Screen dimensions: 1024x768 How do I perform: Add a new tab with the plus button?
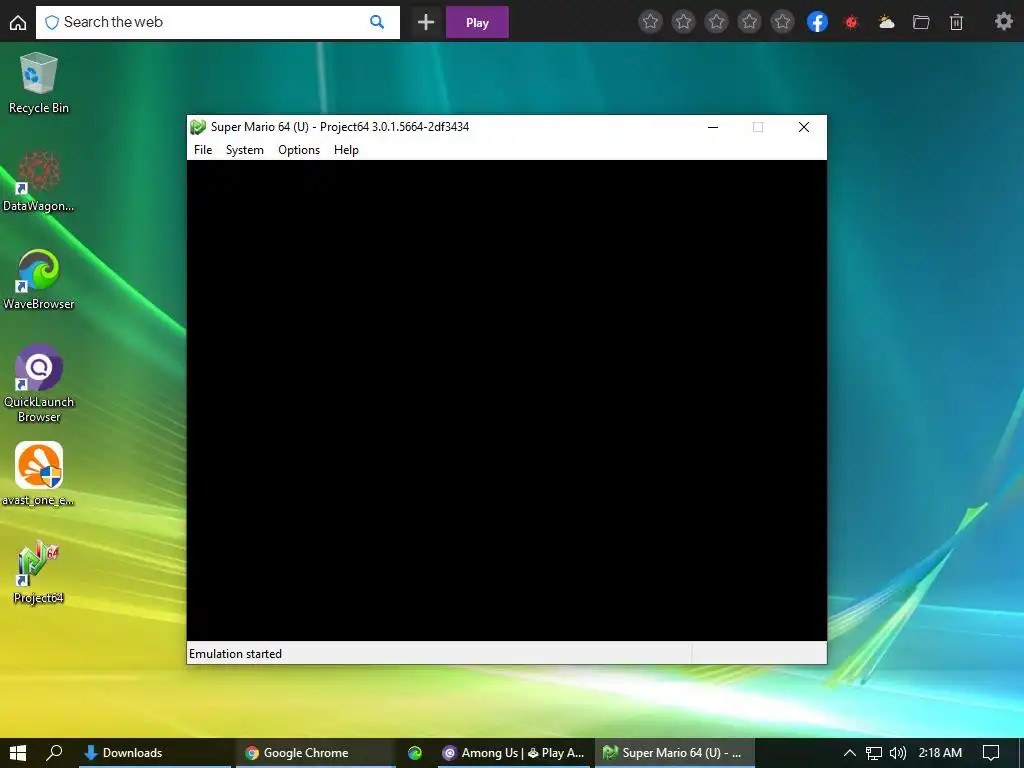[426, 22]
